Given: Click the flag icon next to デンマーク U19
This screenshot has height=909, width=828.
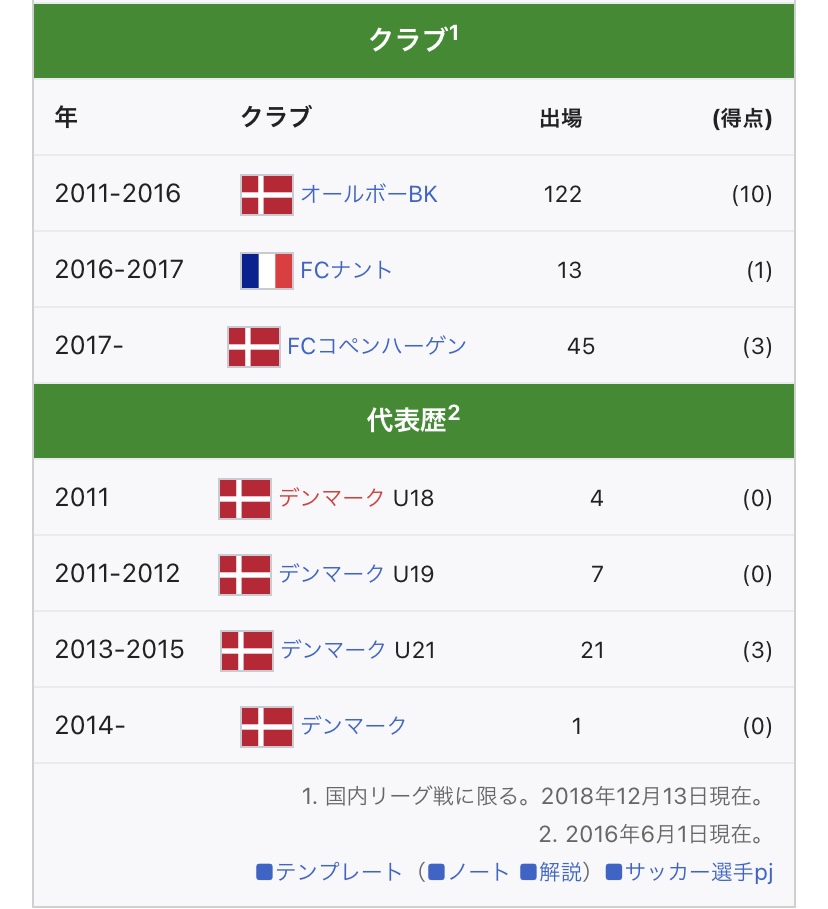Looking at the screenshot, I should 245,574.
